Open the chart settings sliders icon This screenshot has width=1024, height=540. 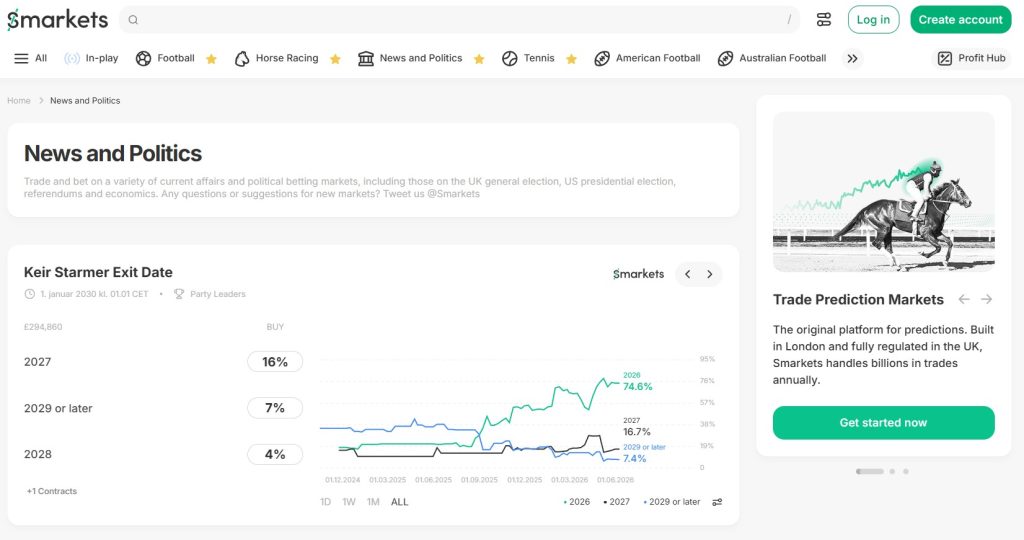[x=717, y=502]
